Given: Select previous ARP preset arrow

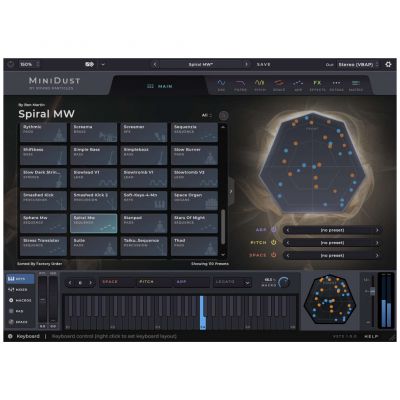Looking at the screenshot, I should (288, 230).
